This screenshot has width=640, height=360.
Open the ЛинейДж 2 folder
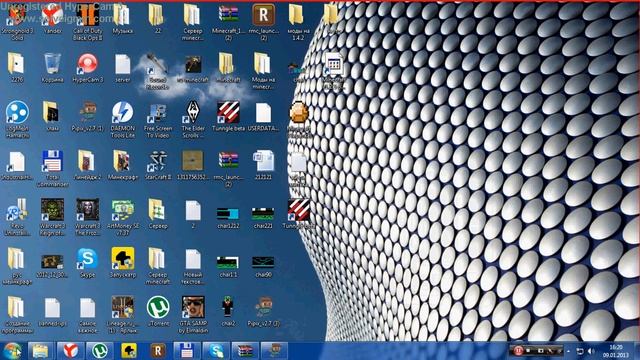87,165
